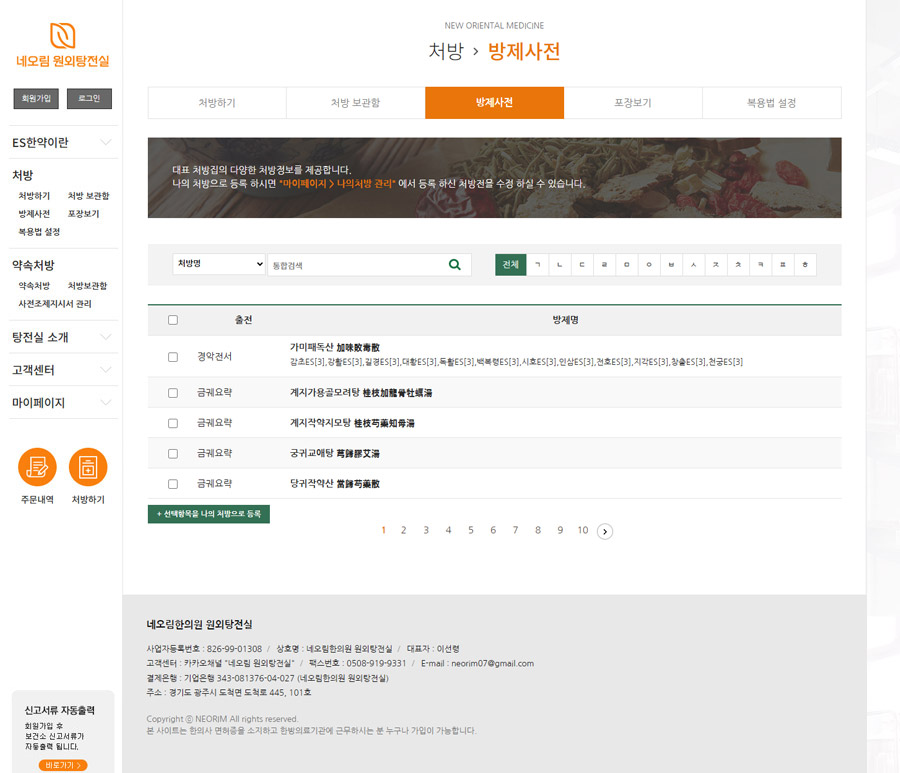Filter by consonant ㅇ
The width and height of the screenshot is (900, 773).
[x=649, y=265]
